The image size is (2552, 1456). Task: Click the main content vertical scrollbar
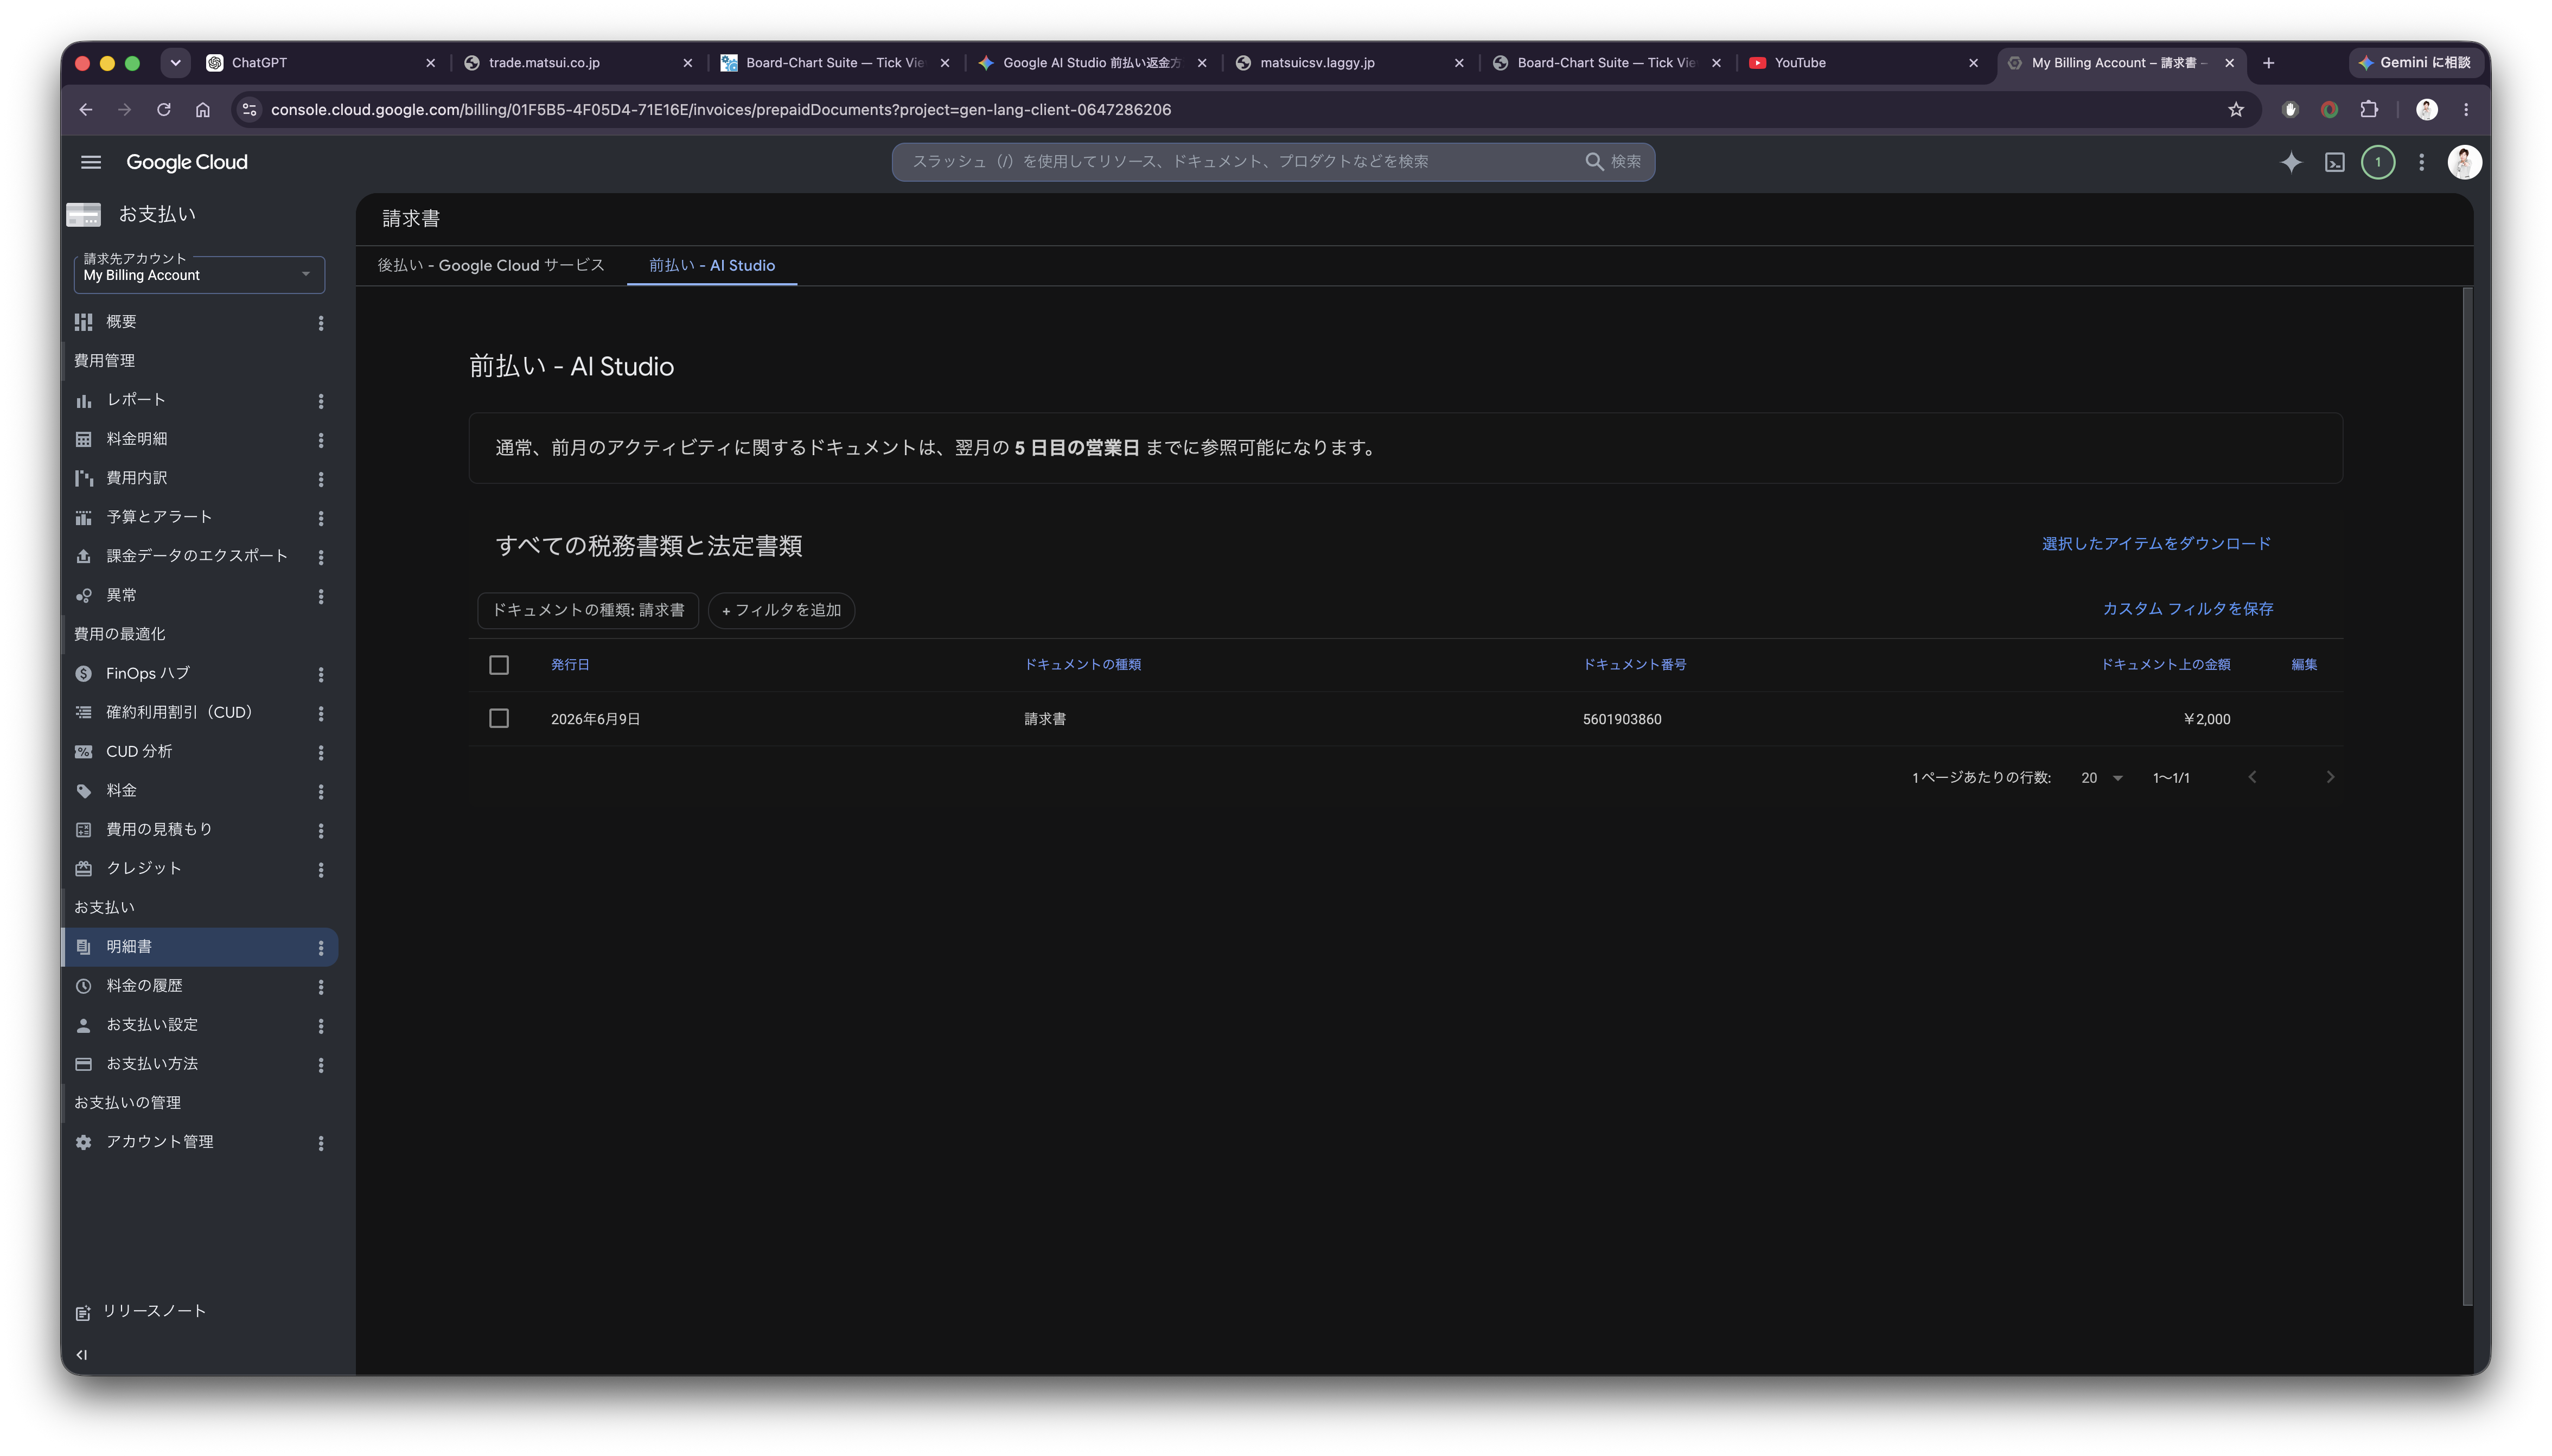(2467, 796)
